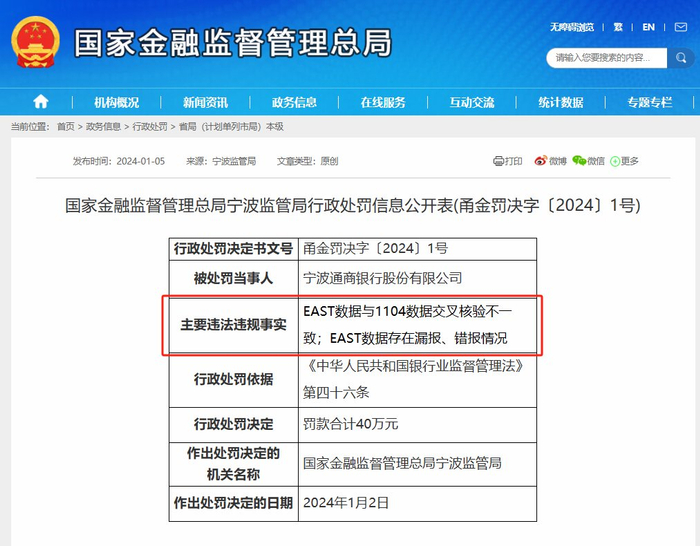The height and width of the screenshot is (546, 700).
Task: Click the violation facts cell about EAST数据
Action: coord(417,325)
